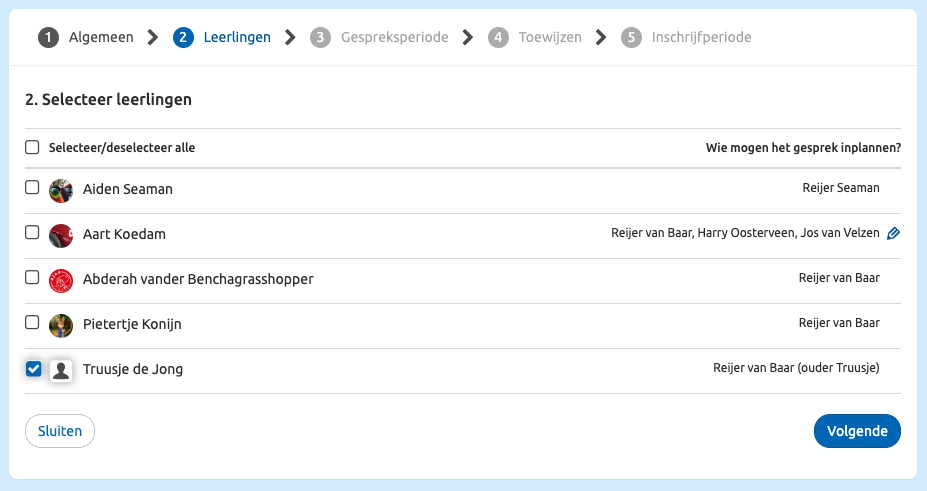Click Abderah vander Benchagrasshopper's avatar
Image resolution: width=927 pixels, height=491 pixels.
pos(61,281)
